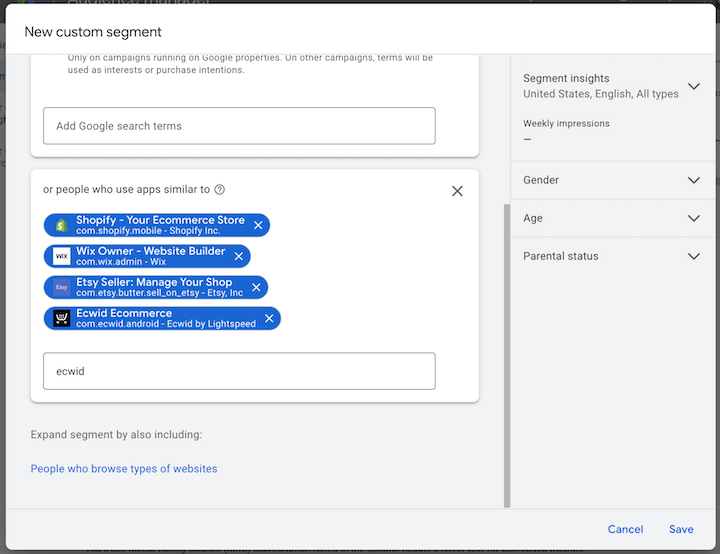This screenshot has width=720, height=554.
Task: Click the New custom segment title
Action: coord(93,32)
